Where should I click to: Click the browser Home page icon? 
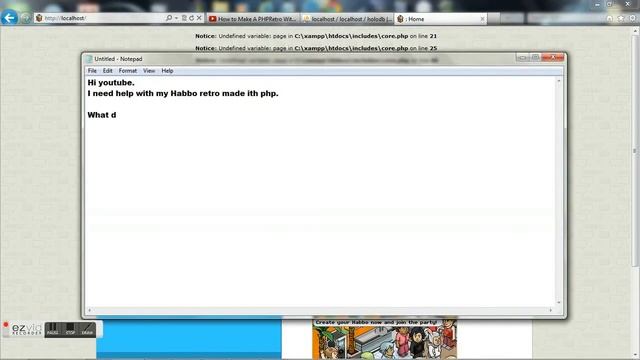pyautogui.click(x=609, y=18)
